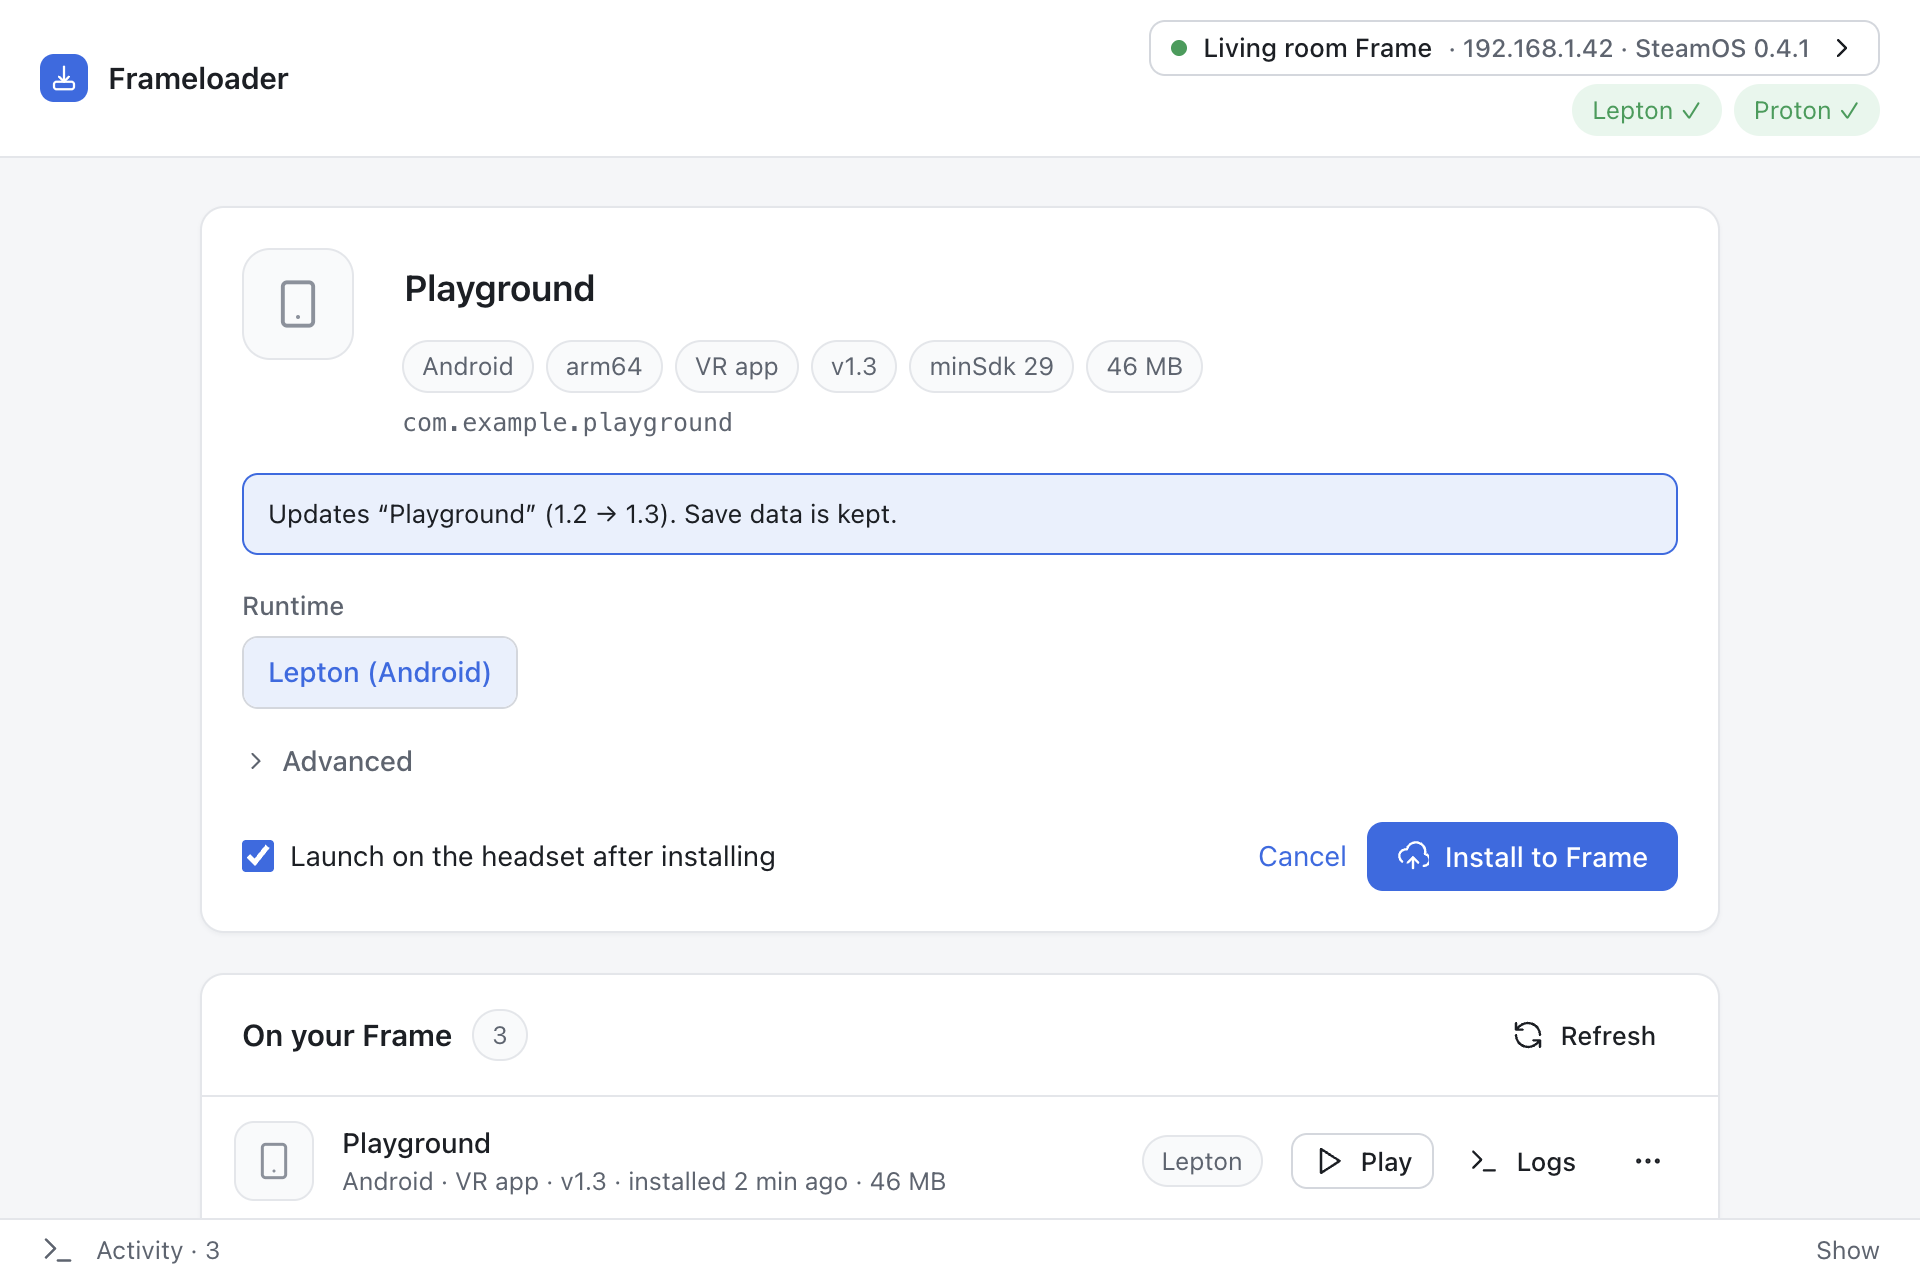Cancel the Playground install
Image resolution: width=1920 pixels, height=1280 pixels.
tap(1302, 856)
